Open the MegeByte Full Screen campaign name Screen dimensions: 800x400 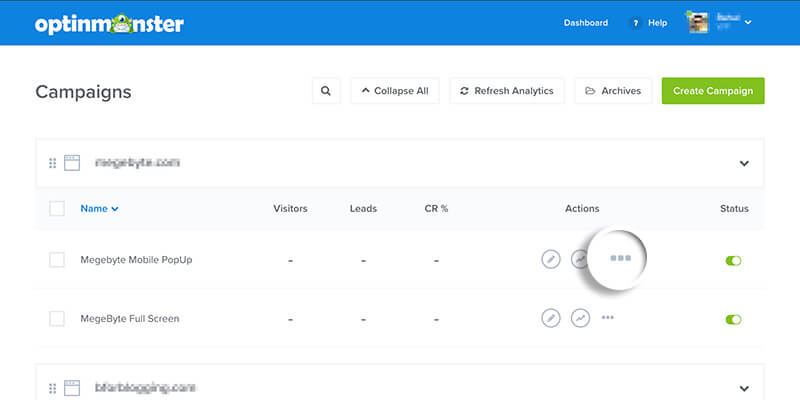click(130, 319)
